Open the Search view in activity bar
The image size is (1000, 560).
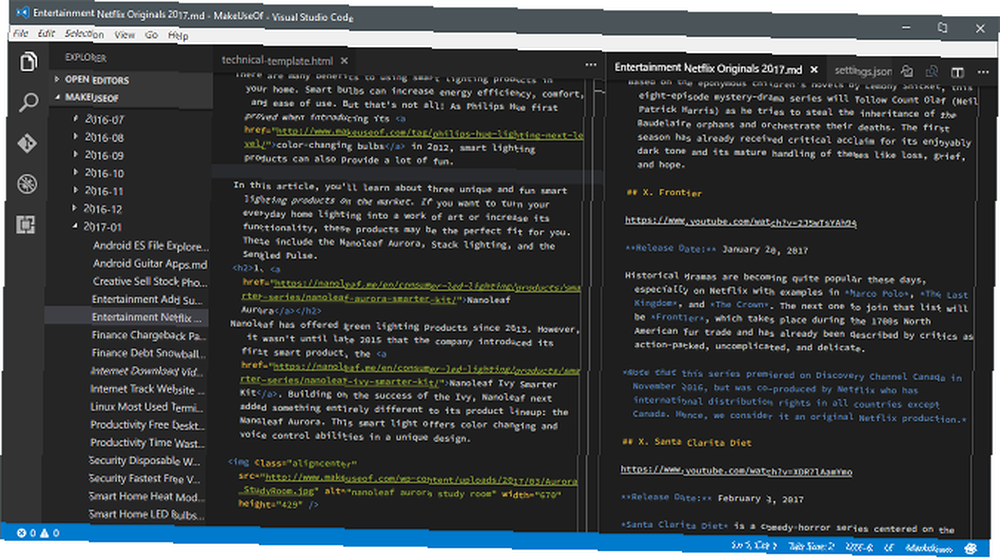tap(28, 102)
